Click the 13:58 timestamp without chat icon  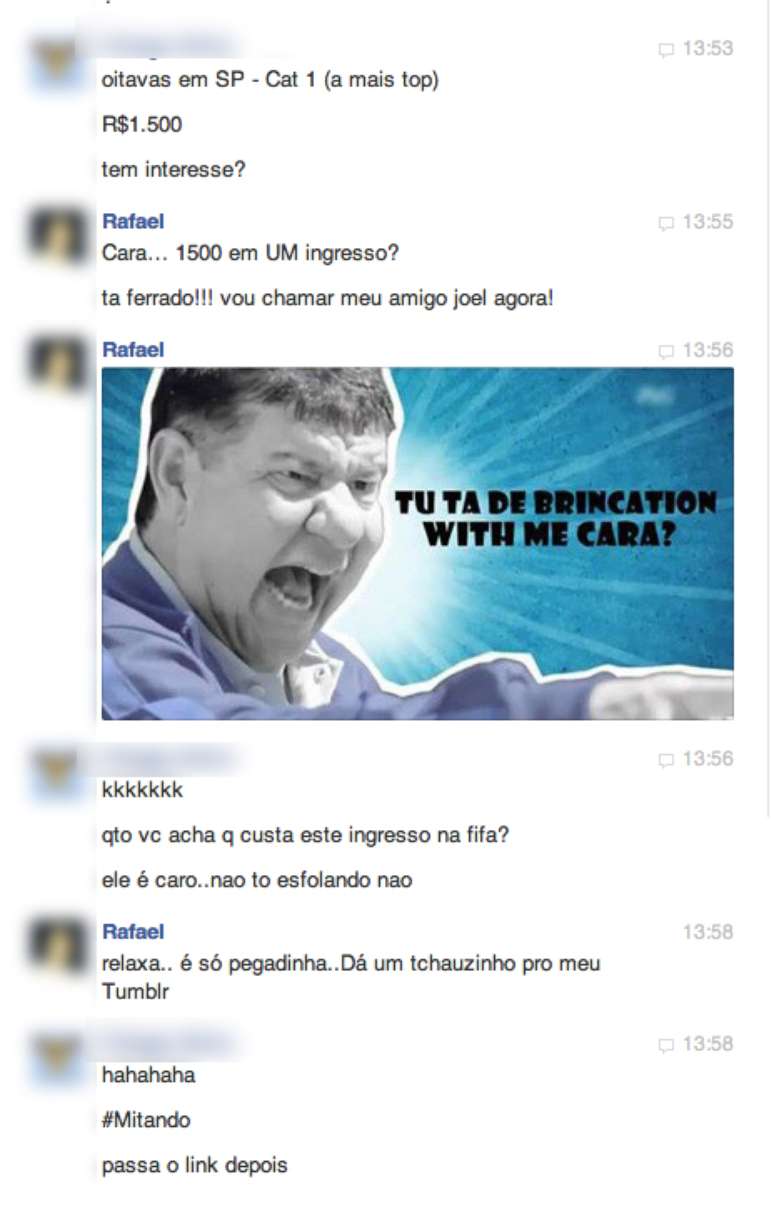[708, 932]
